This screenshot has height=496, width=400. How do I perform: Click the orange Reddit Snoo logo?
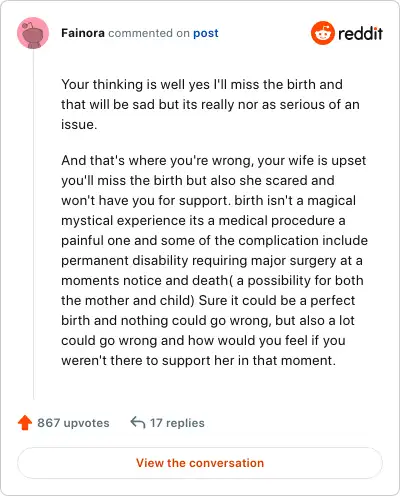[322, 33]
